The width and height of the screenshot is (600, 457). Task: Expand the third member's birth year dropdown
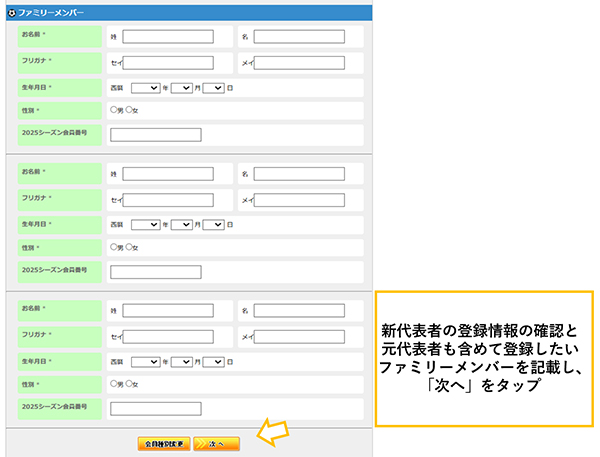[145, 360]
